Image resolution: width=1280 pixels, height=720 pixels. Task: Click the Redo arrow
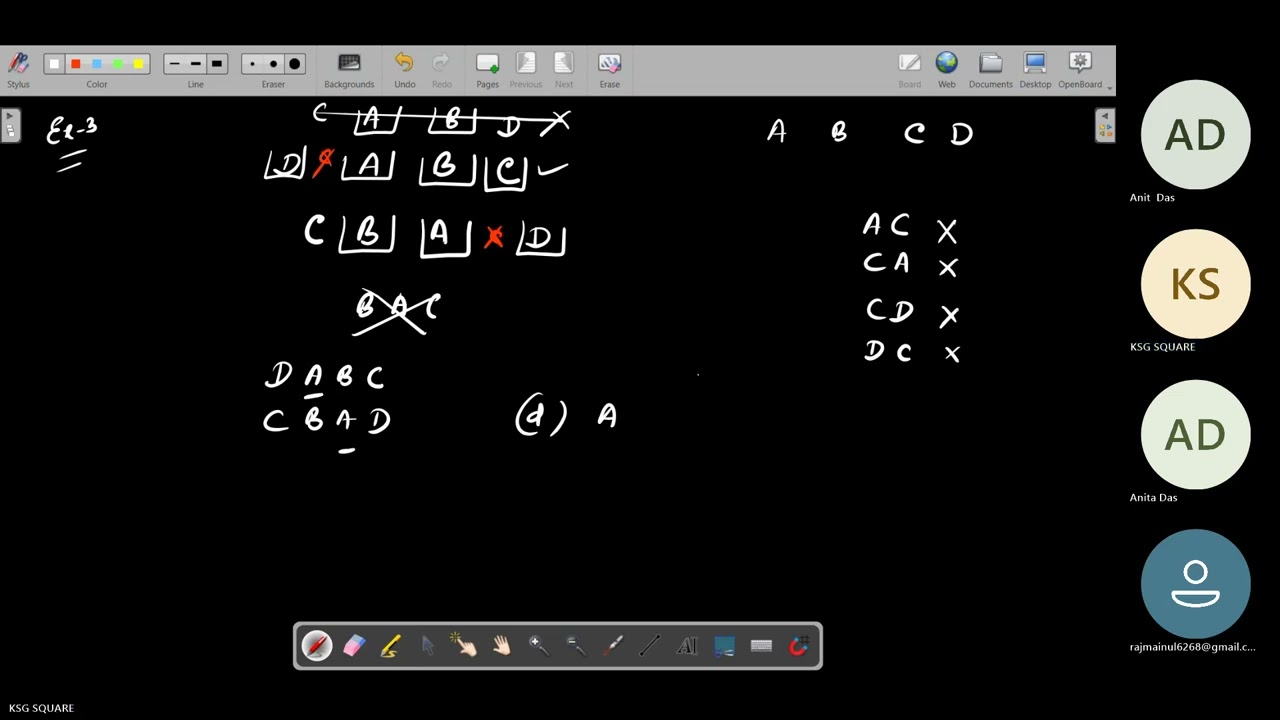pos(441,70)
